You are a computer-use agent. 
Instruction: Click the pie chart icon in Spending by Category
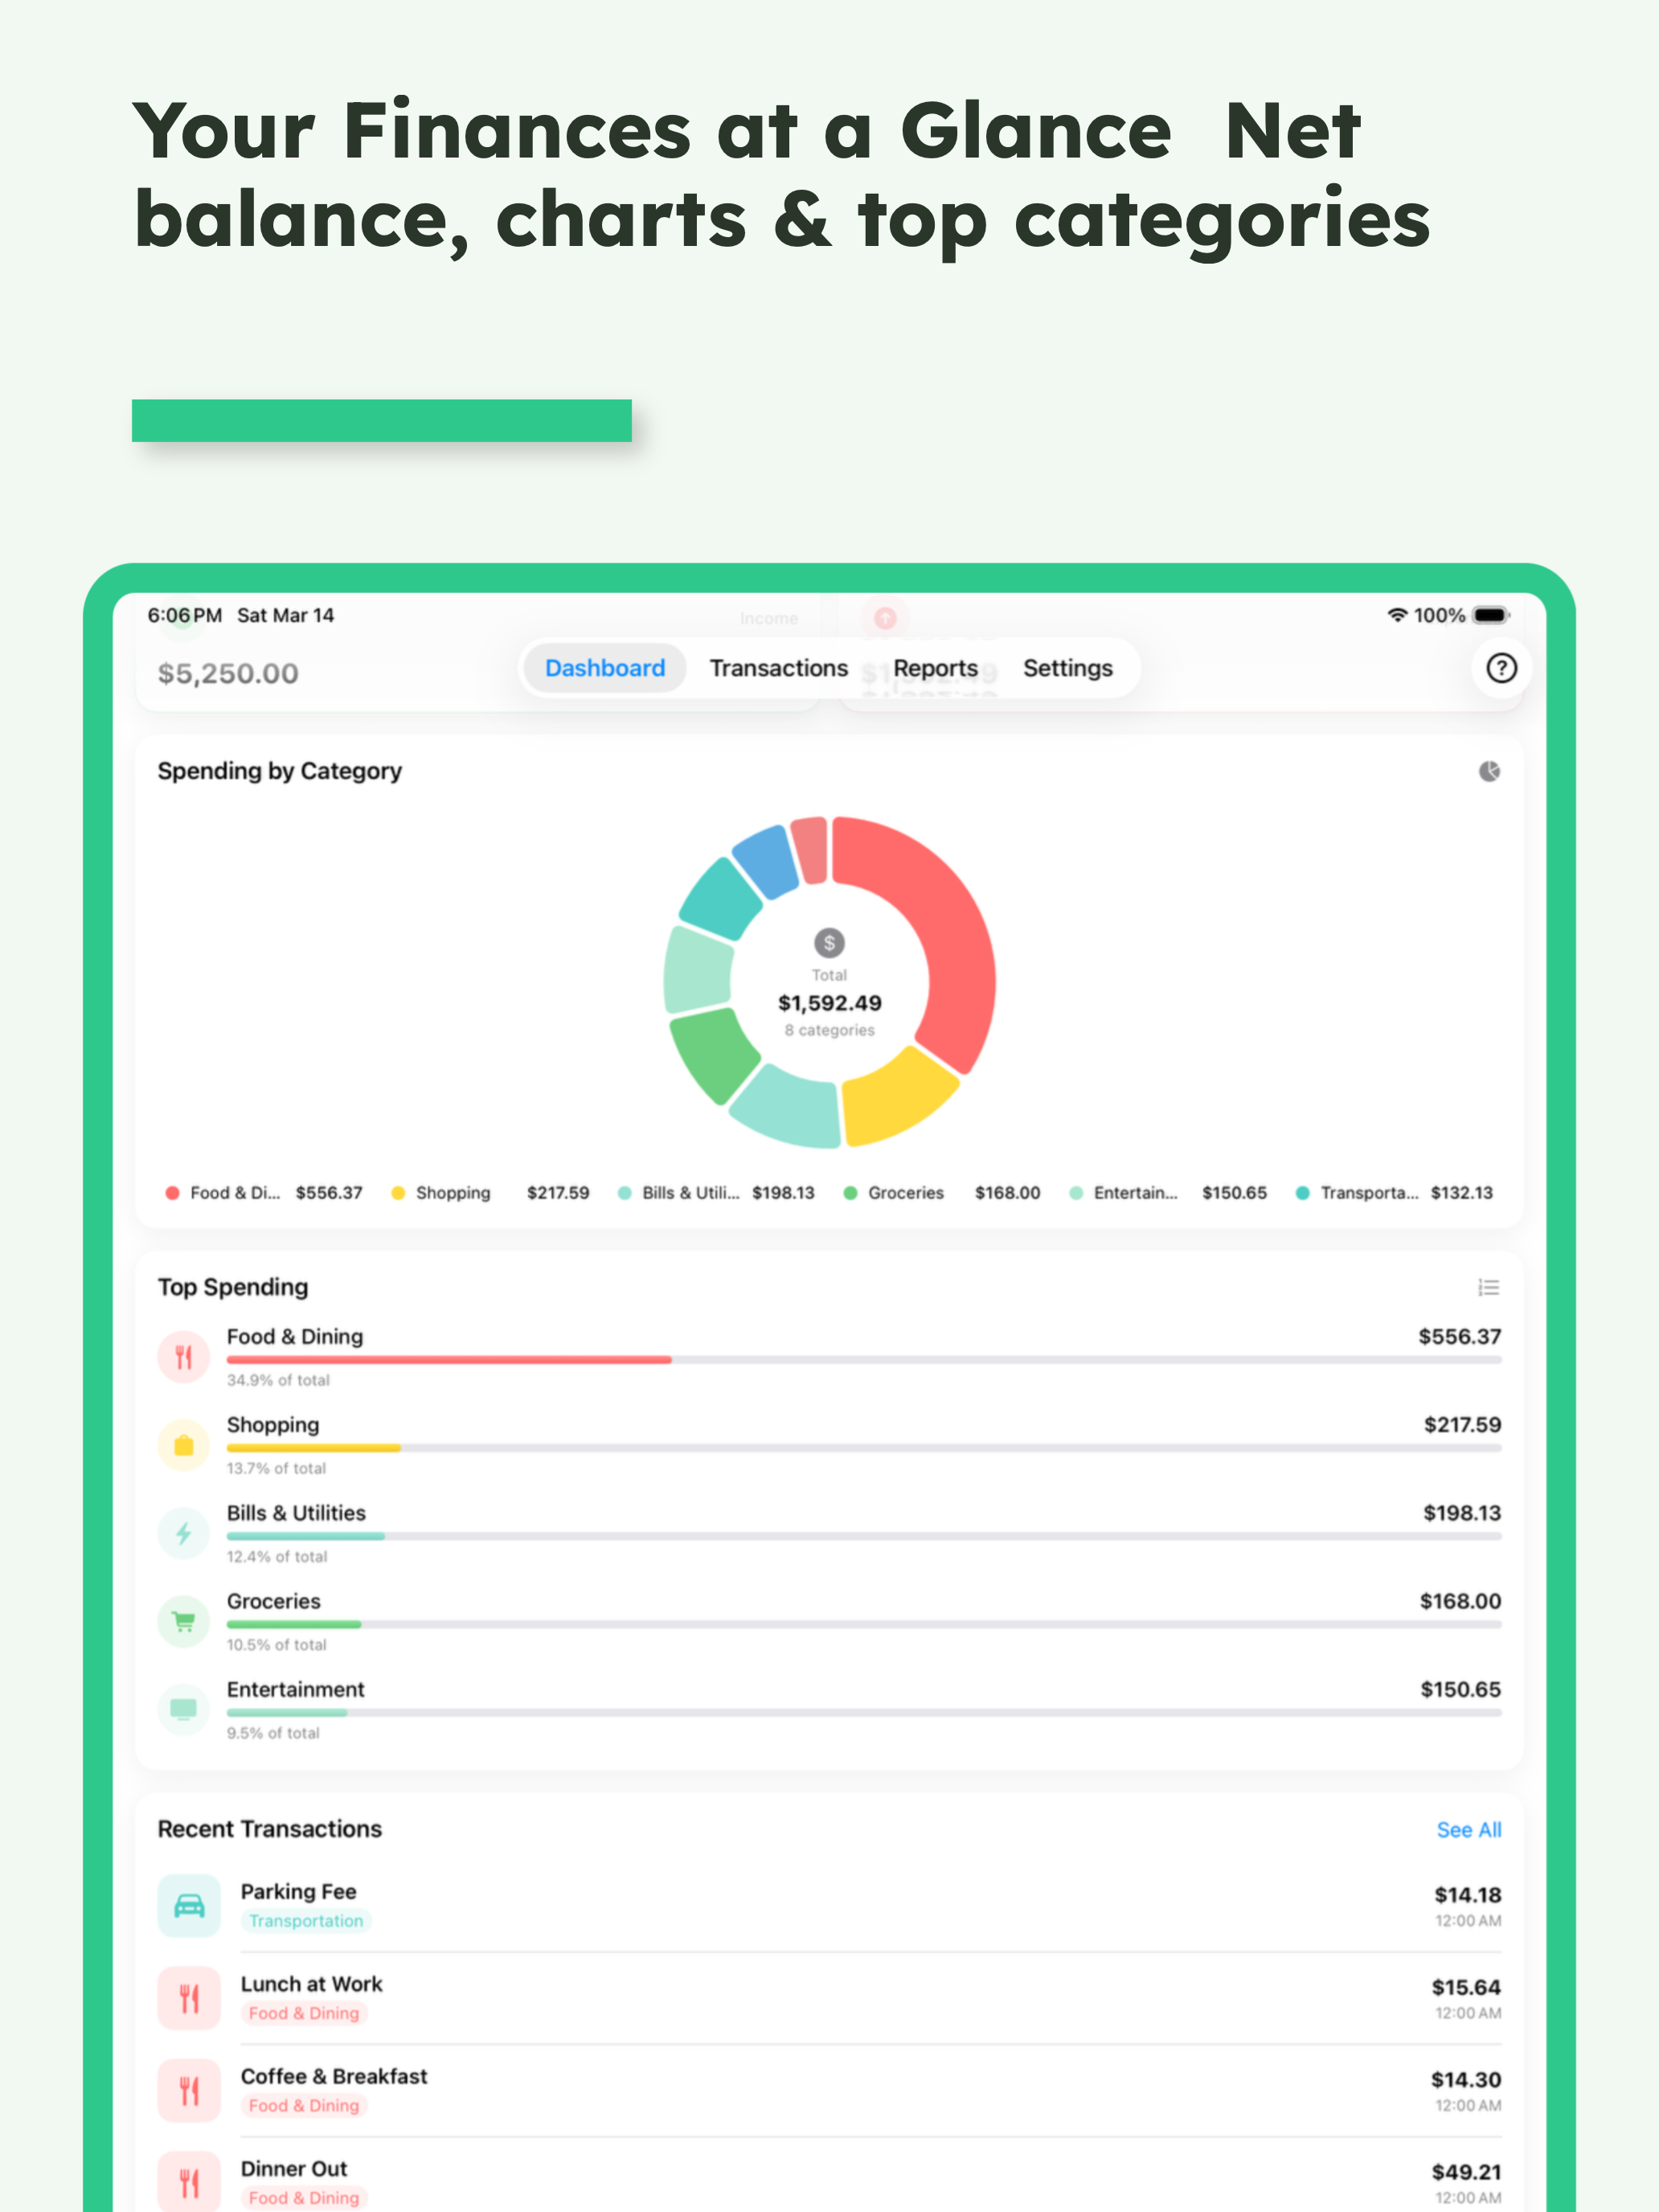click(x=1489, y=771)
